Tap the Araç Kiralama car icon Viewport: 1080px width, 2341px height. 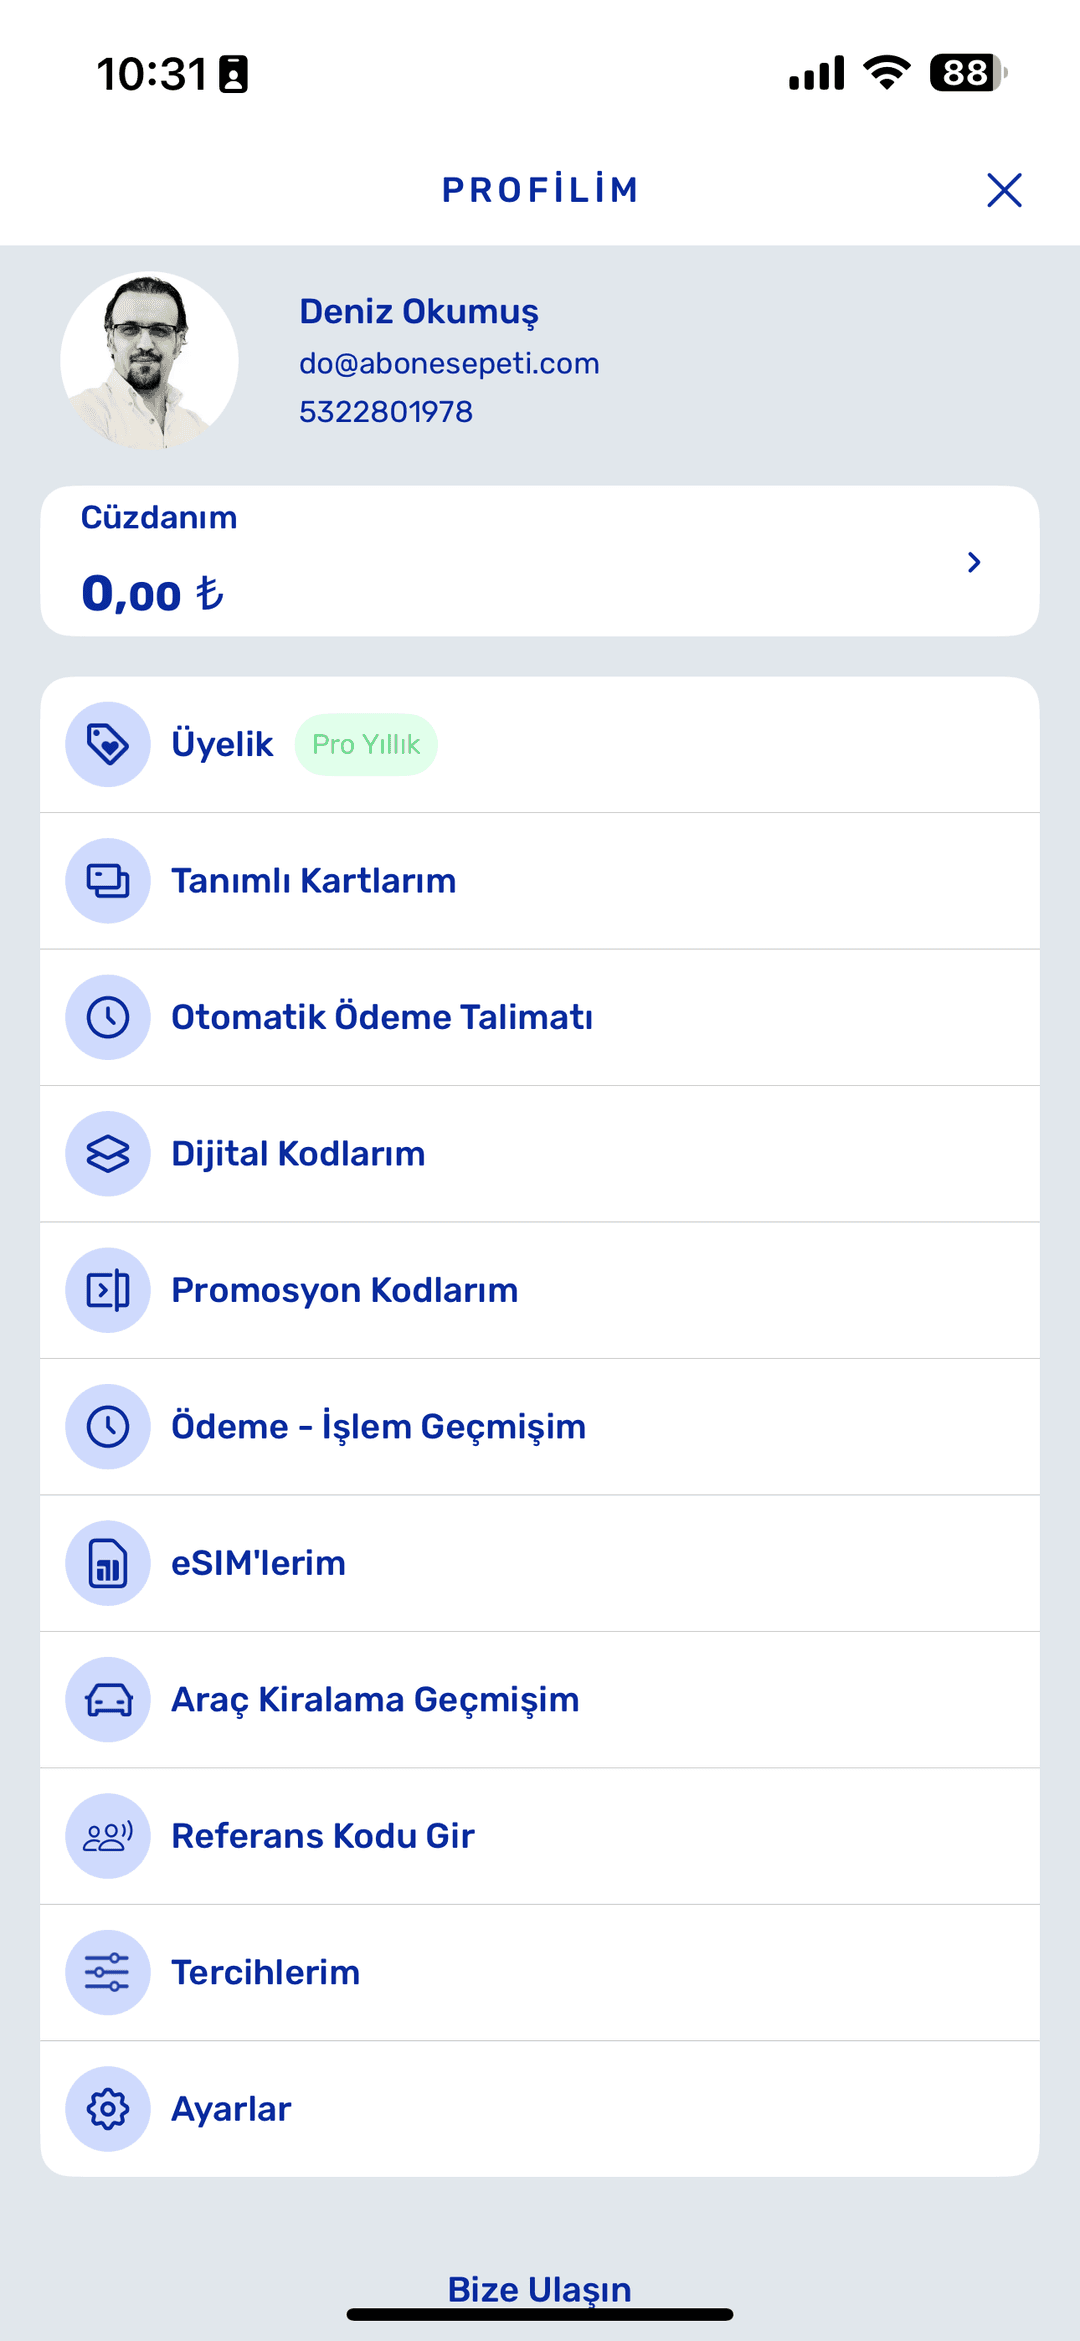coord(108,1700)
